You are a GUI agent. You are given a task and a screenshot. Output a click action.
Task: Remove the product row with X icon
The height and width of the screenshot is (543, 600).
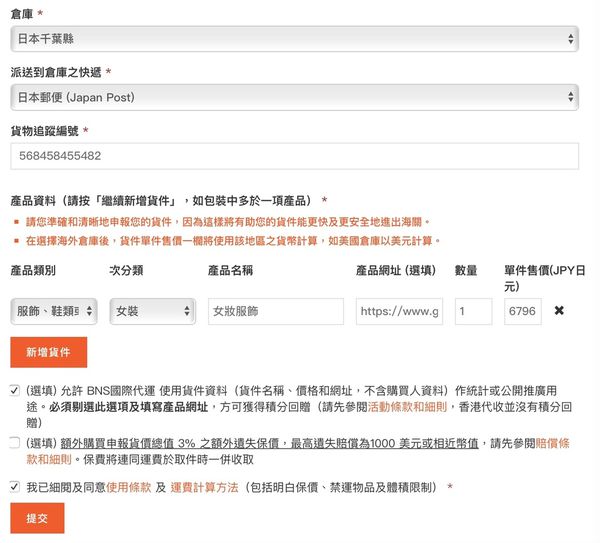tap(559, 311)
